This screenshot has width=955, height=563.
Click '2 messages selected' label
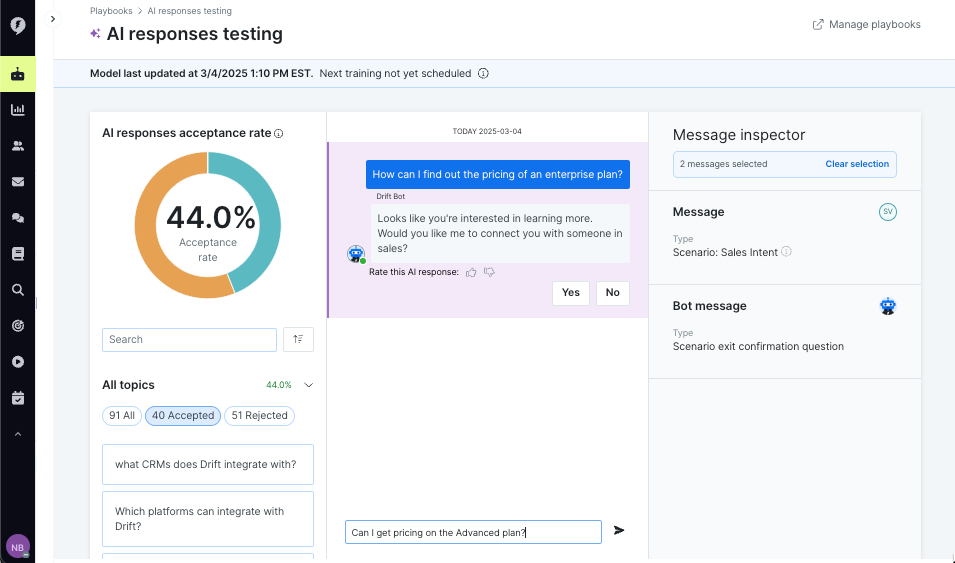[x=724, y=164]
